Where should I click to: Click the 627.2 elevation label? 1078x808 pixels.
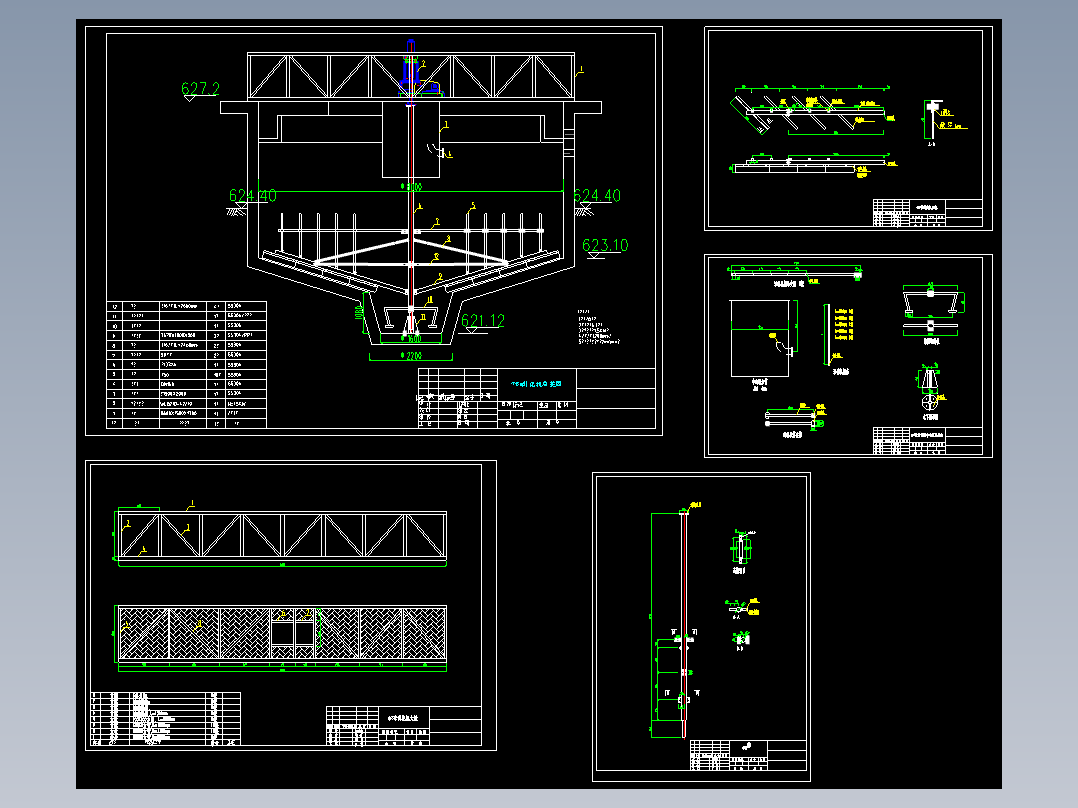pos(200,89)
